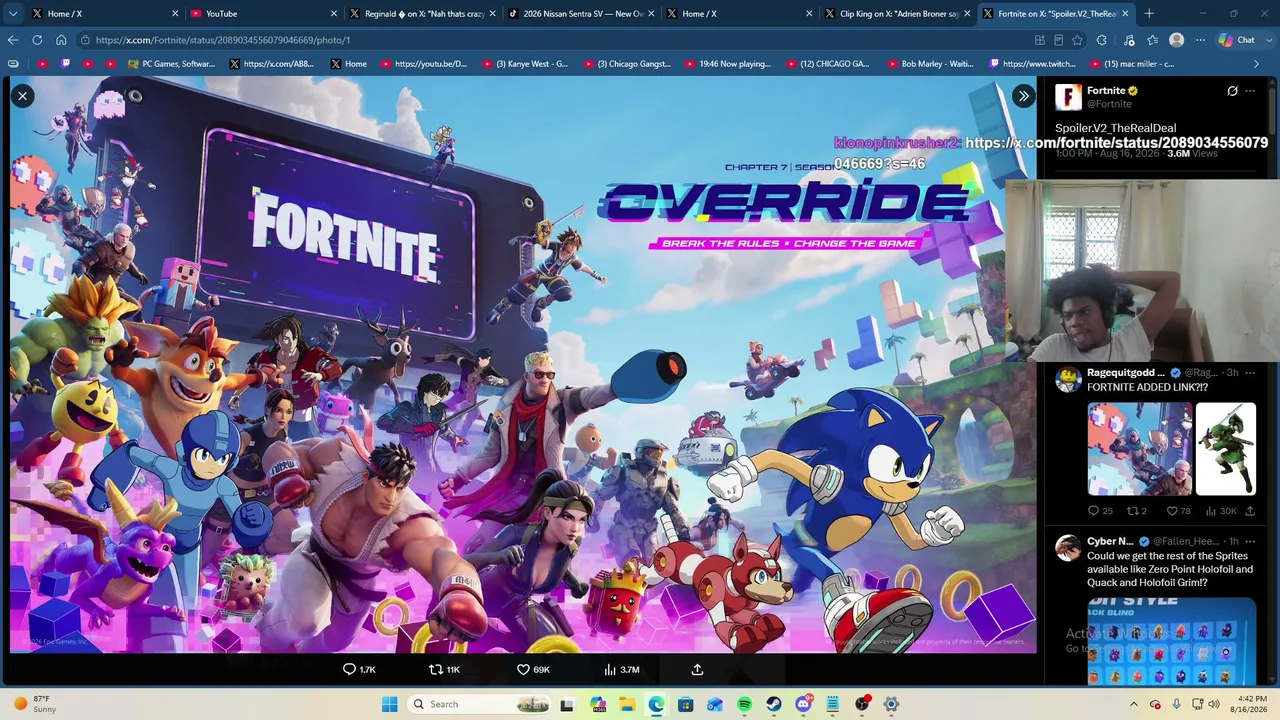The height and width of the screenshot is (720, 1280).
Task: Open Settings gear from the taskbar
Action: pos(891,704)
